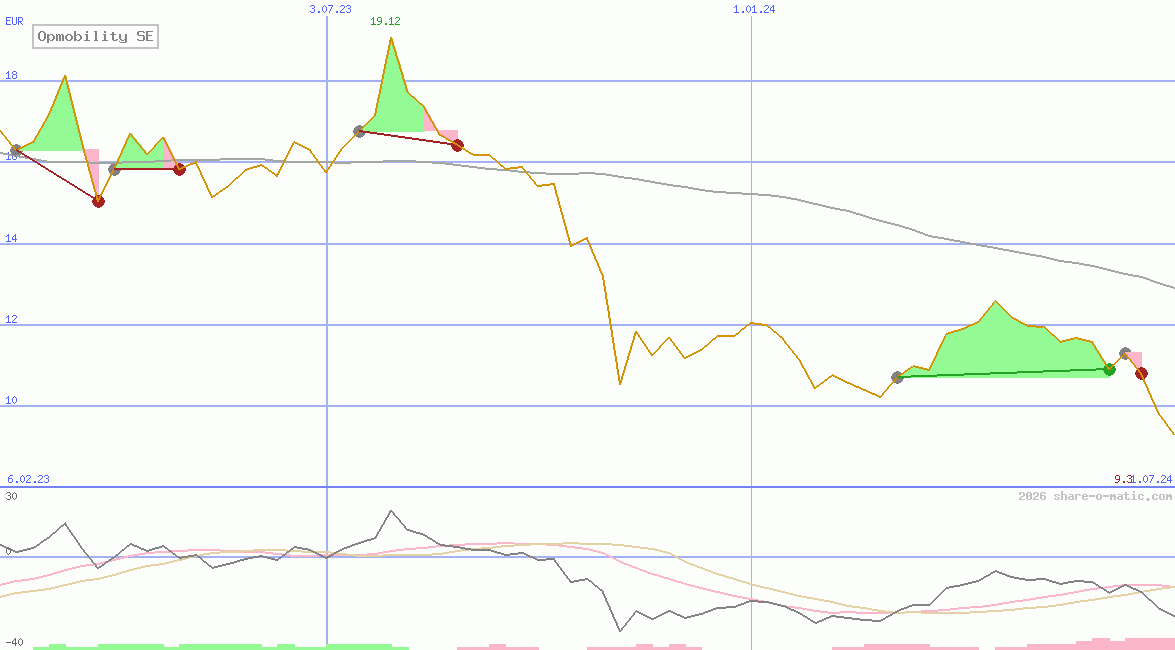
Task: Select the gray entry marker starting the green trade line
Action: [x=897, y=377]
